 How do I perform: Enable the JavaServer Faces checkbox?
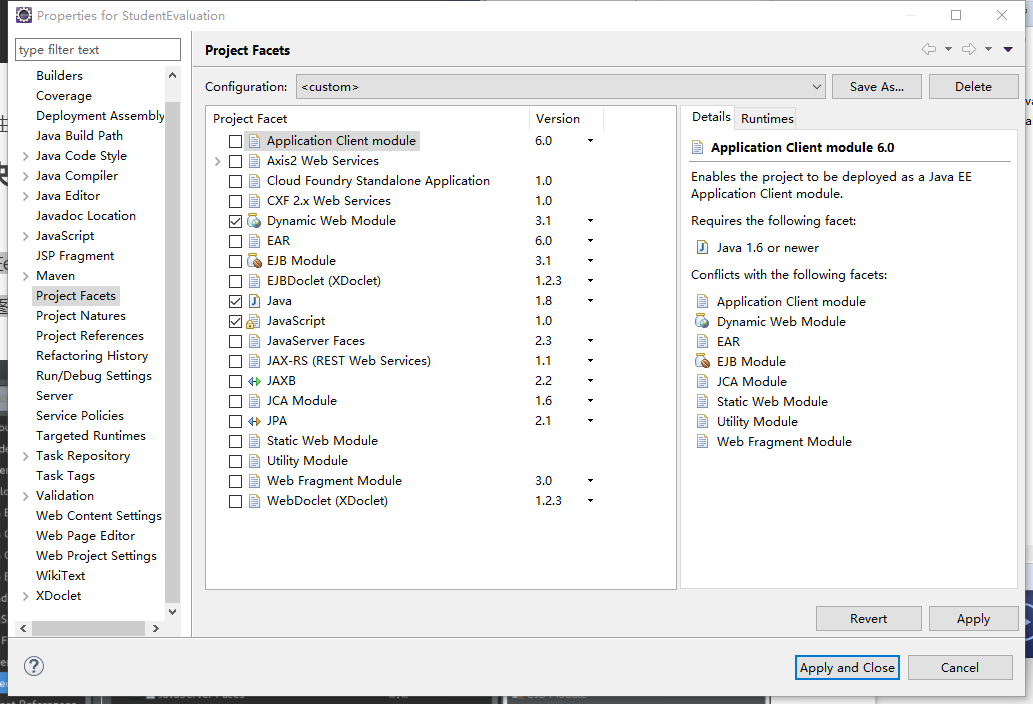tap(235, 341)
